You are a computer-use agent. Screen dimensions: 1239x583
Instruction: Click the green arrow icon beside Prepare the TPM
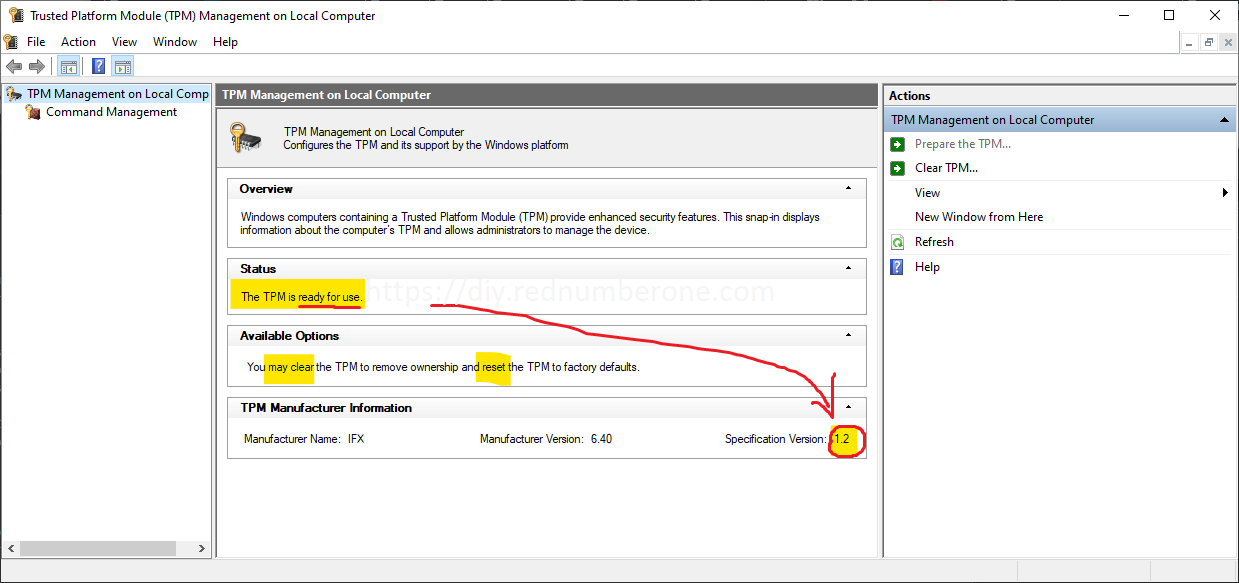(x=897, y=144)
